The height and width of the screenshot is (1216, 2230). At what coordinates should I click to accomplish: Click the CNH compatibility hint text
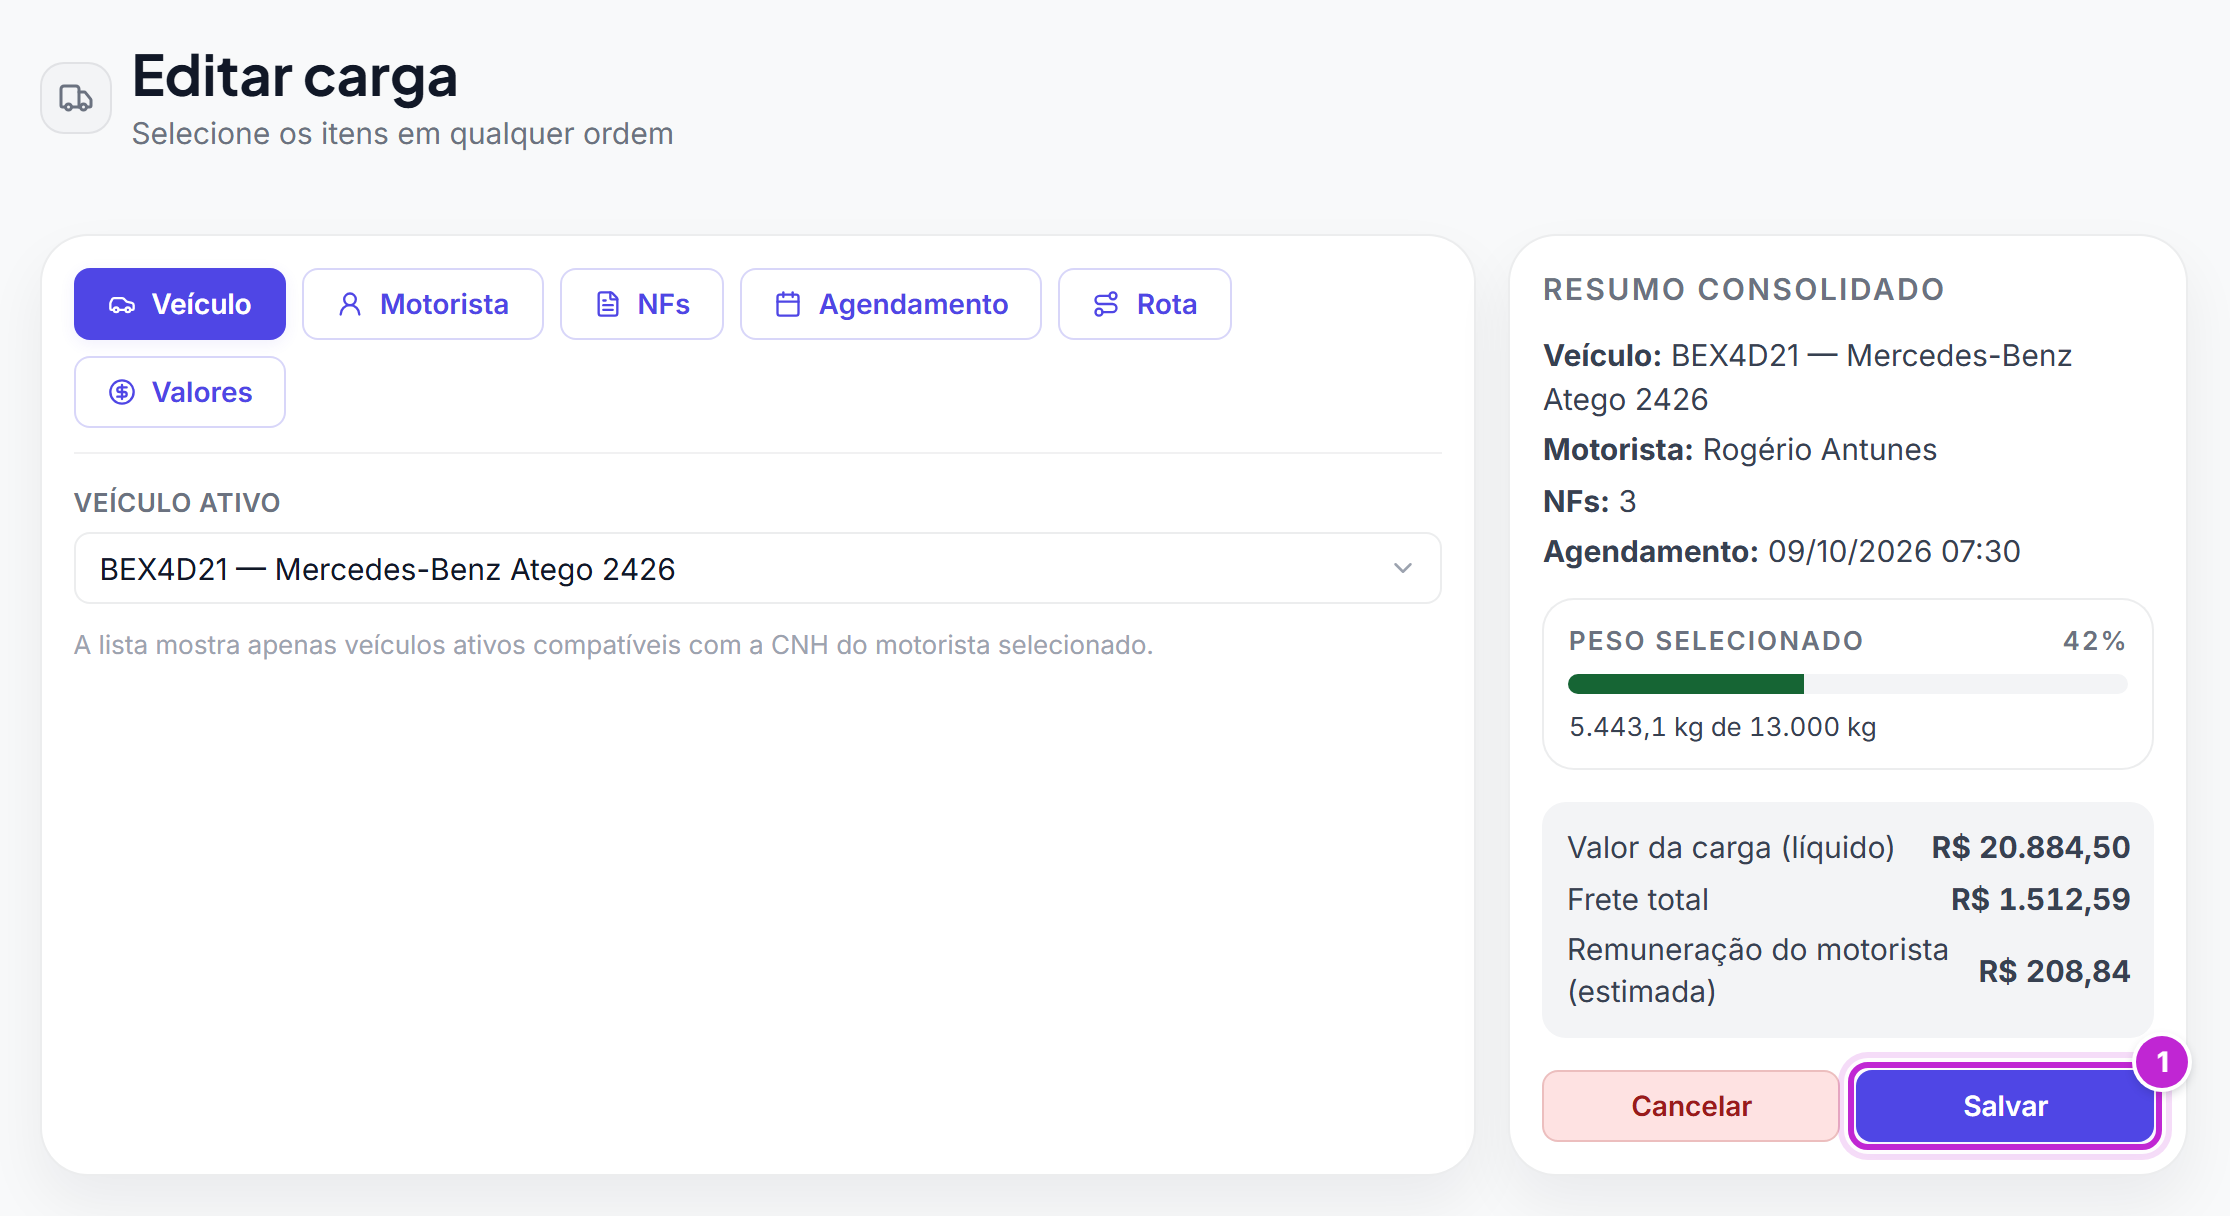click(x=614, y=645)
